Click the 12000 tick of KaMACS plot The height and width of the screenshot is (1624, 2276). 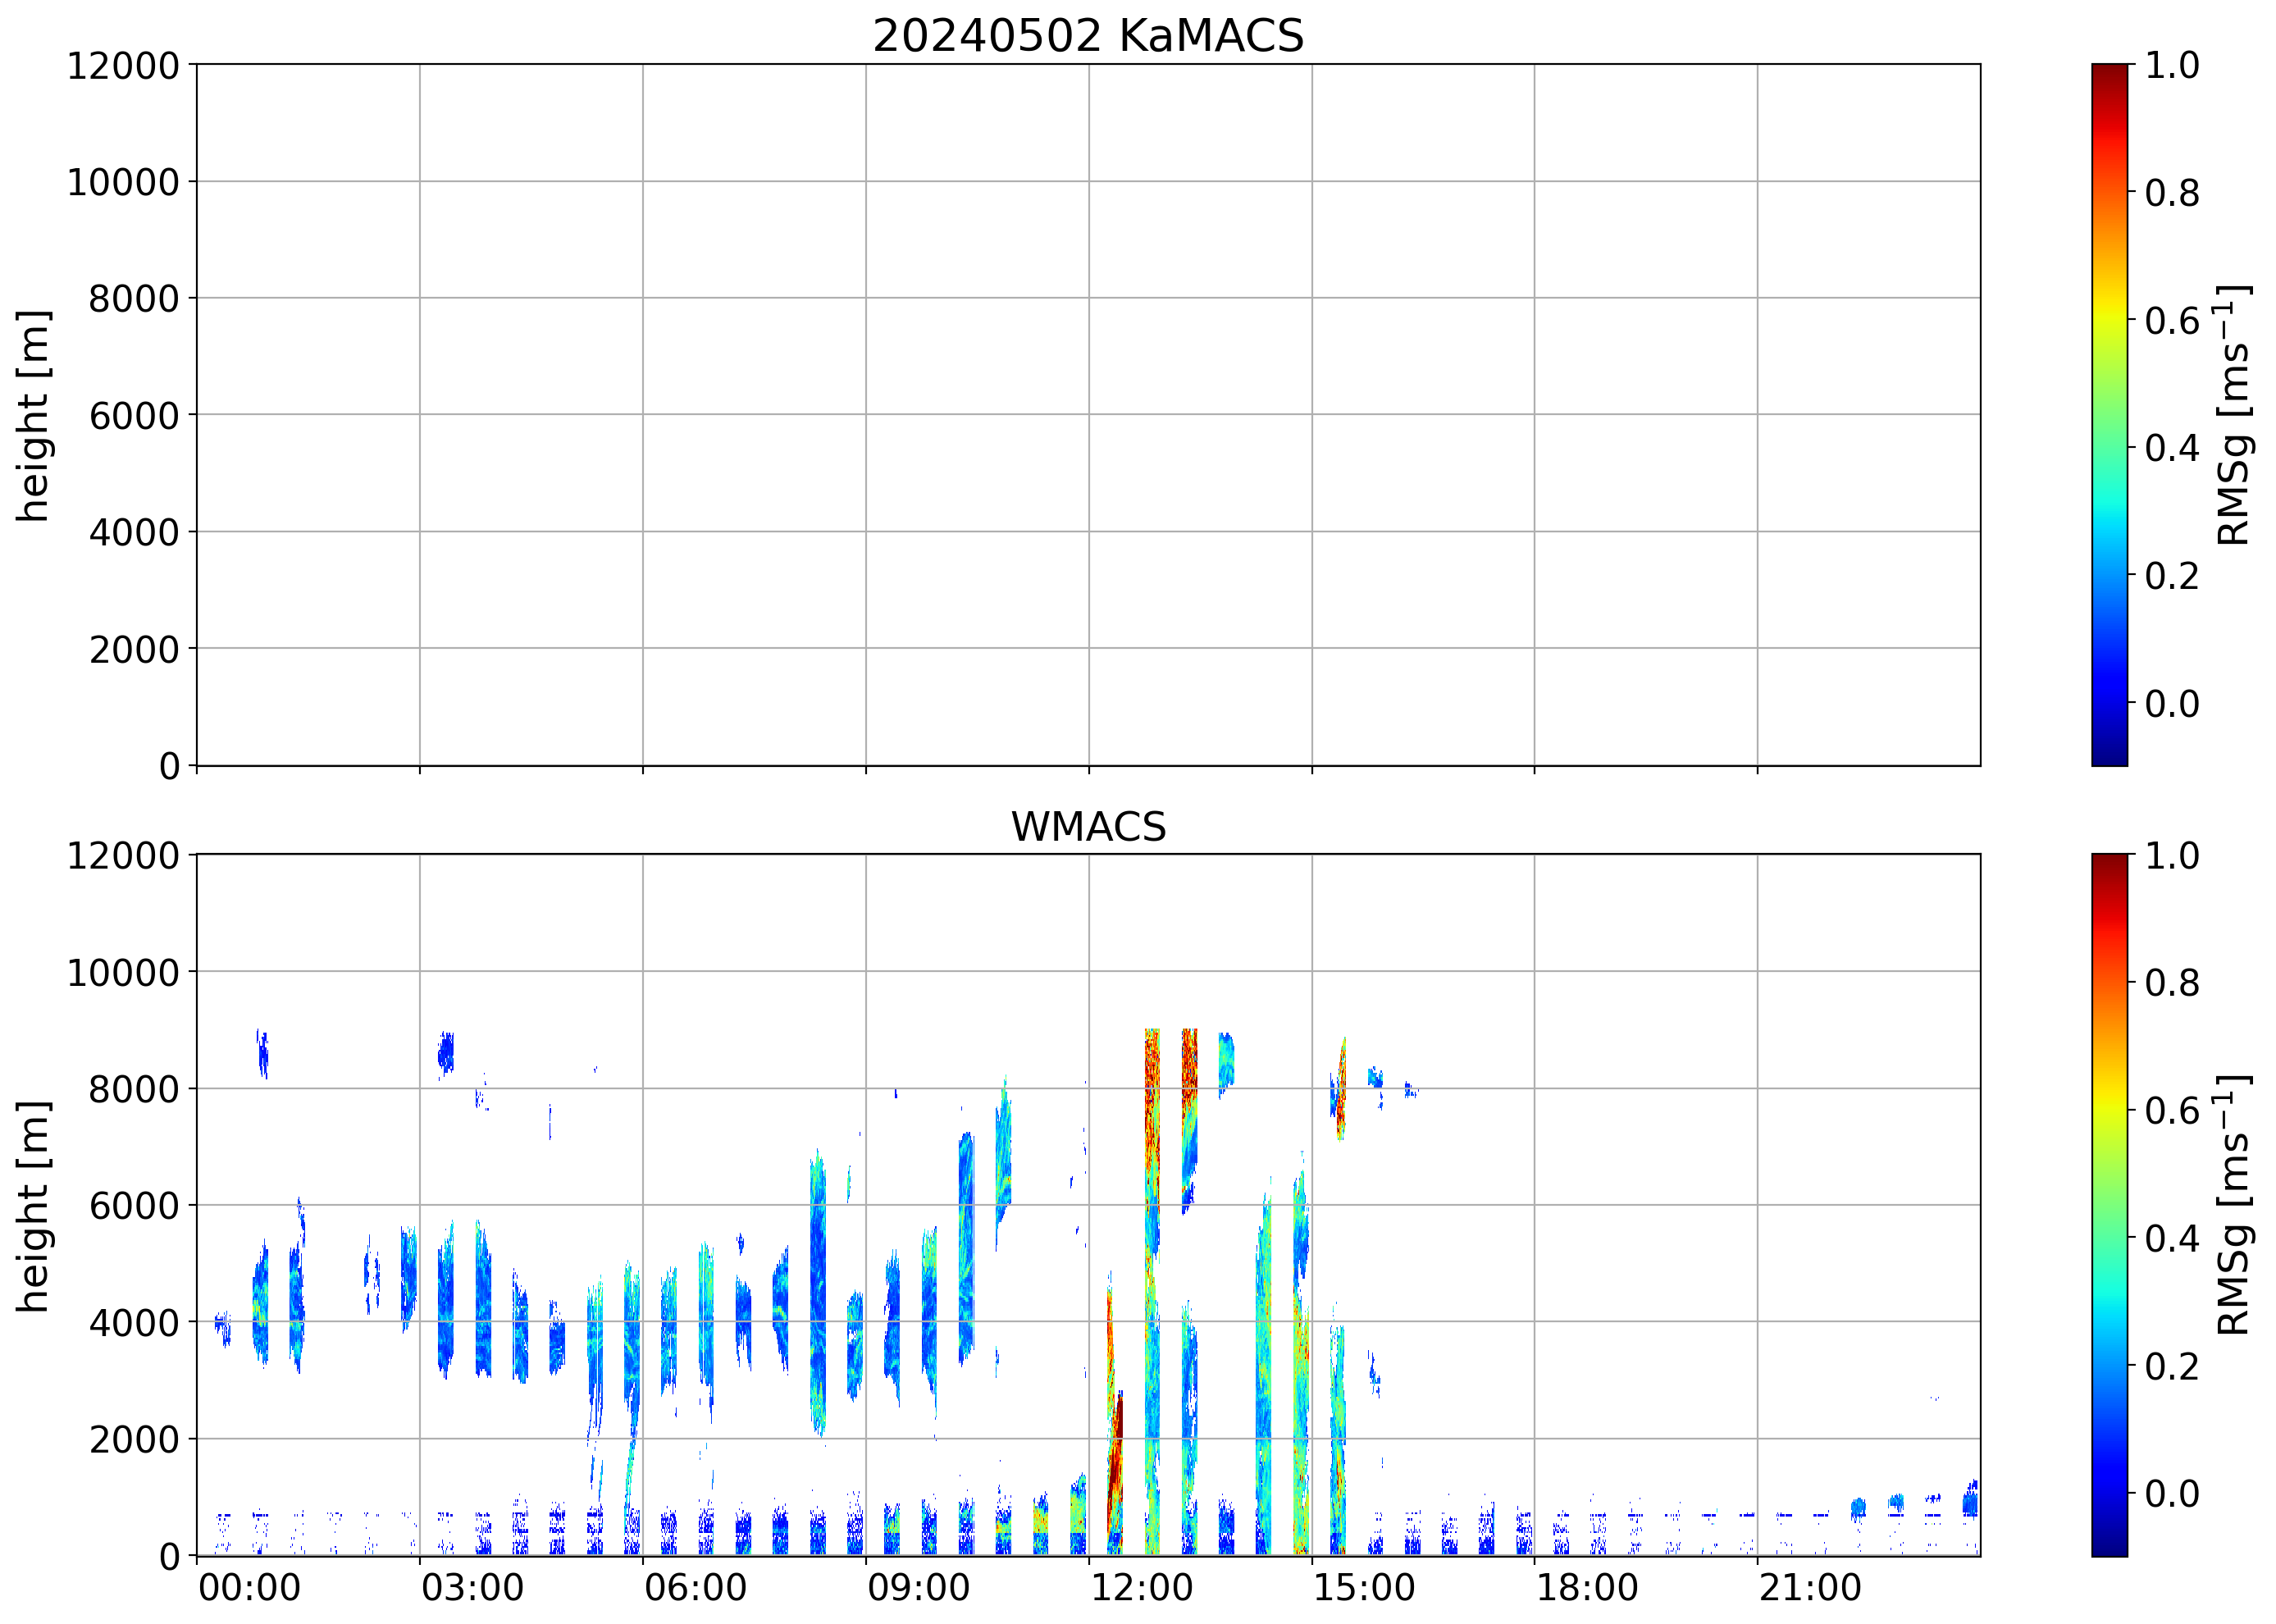click(x=123, y=66)
